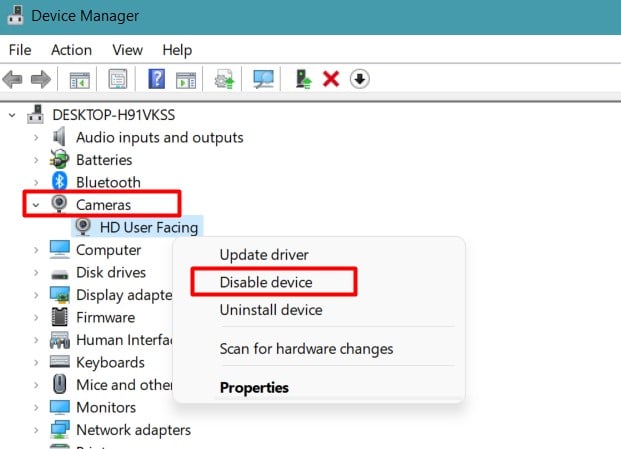This screenshot has height=449, width=621.
Task: Open the File menu
Action: point(20,50)
